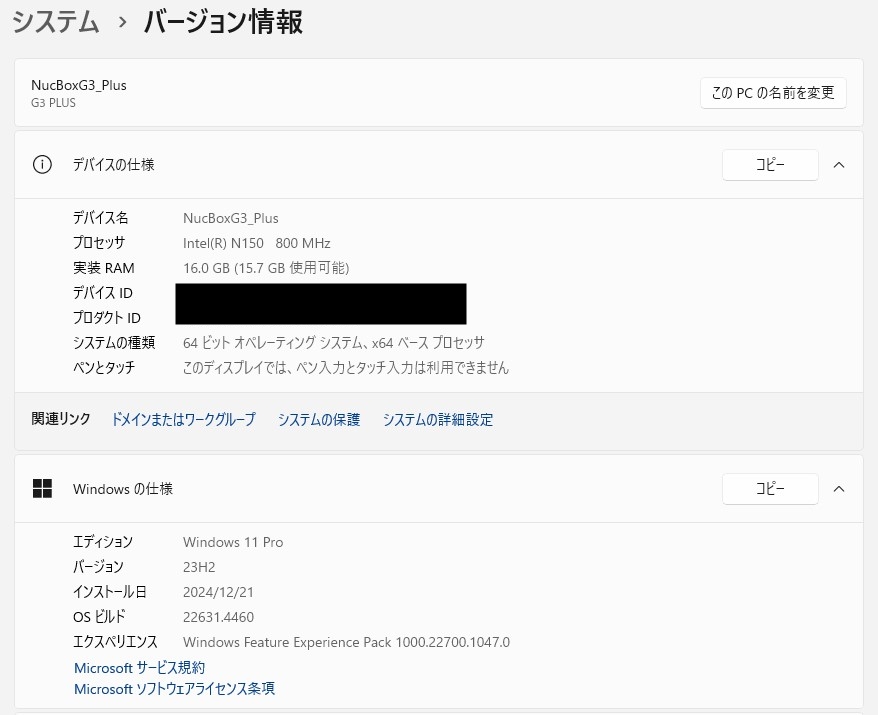878x715 pixels.
Task: Select the バージョン value 23H2
Action: [x=198, y=566]
